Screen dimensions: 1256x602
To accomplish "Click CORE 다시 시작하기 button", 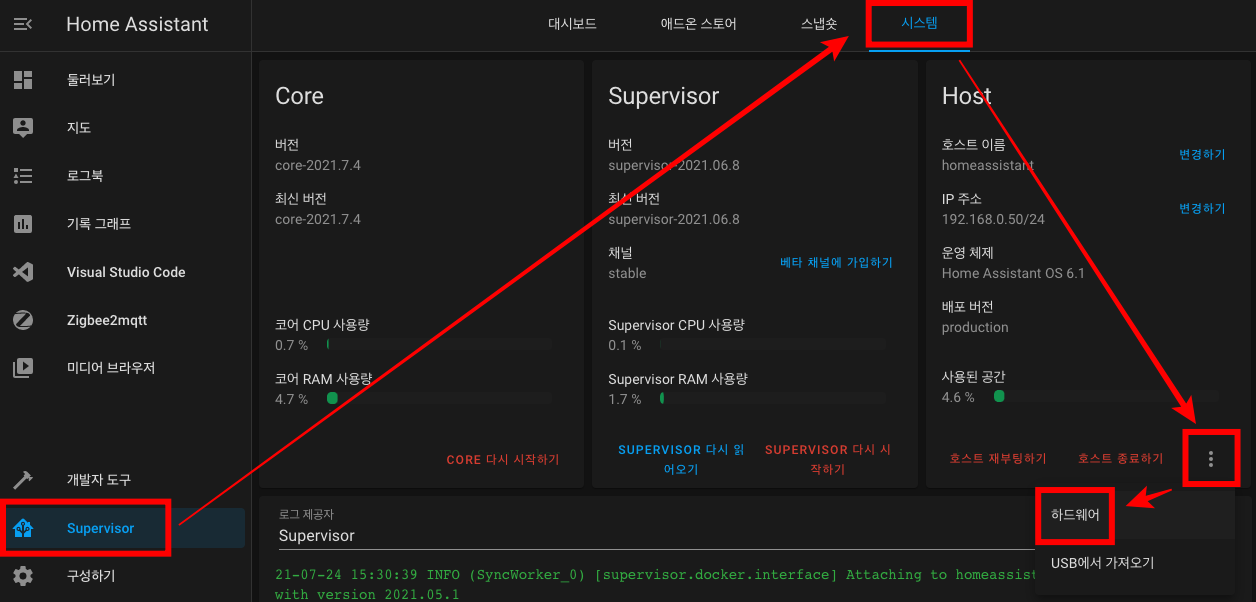I will tap(503, 460).
